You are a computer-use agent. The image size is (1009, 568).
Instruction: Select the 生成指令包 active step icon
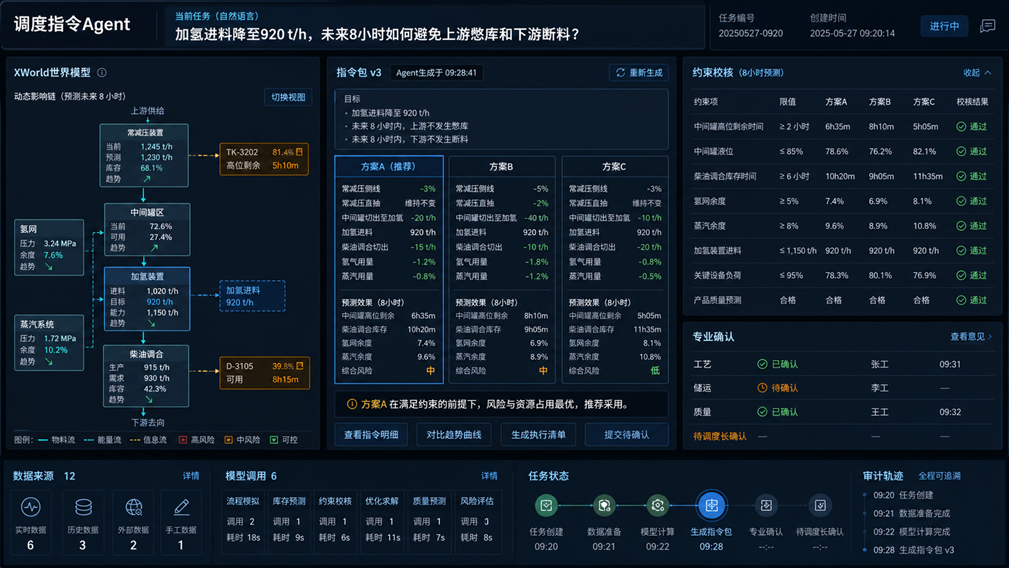coord(711,506)
